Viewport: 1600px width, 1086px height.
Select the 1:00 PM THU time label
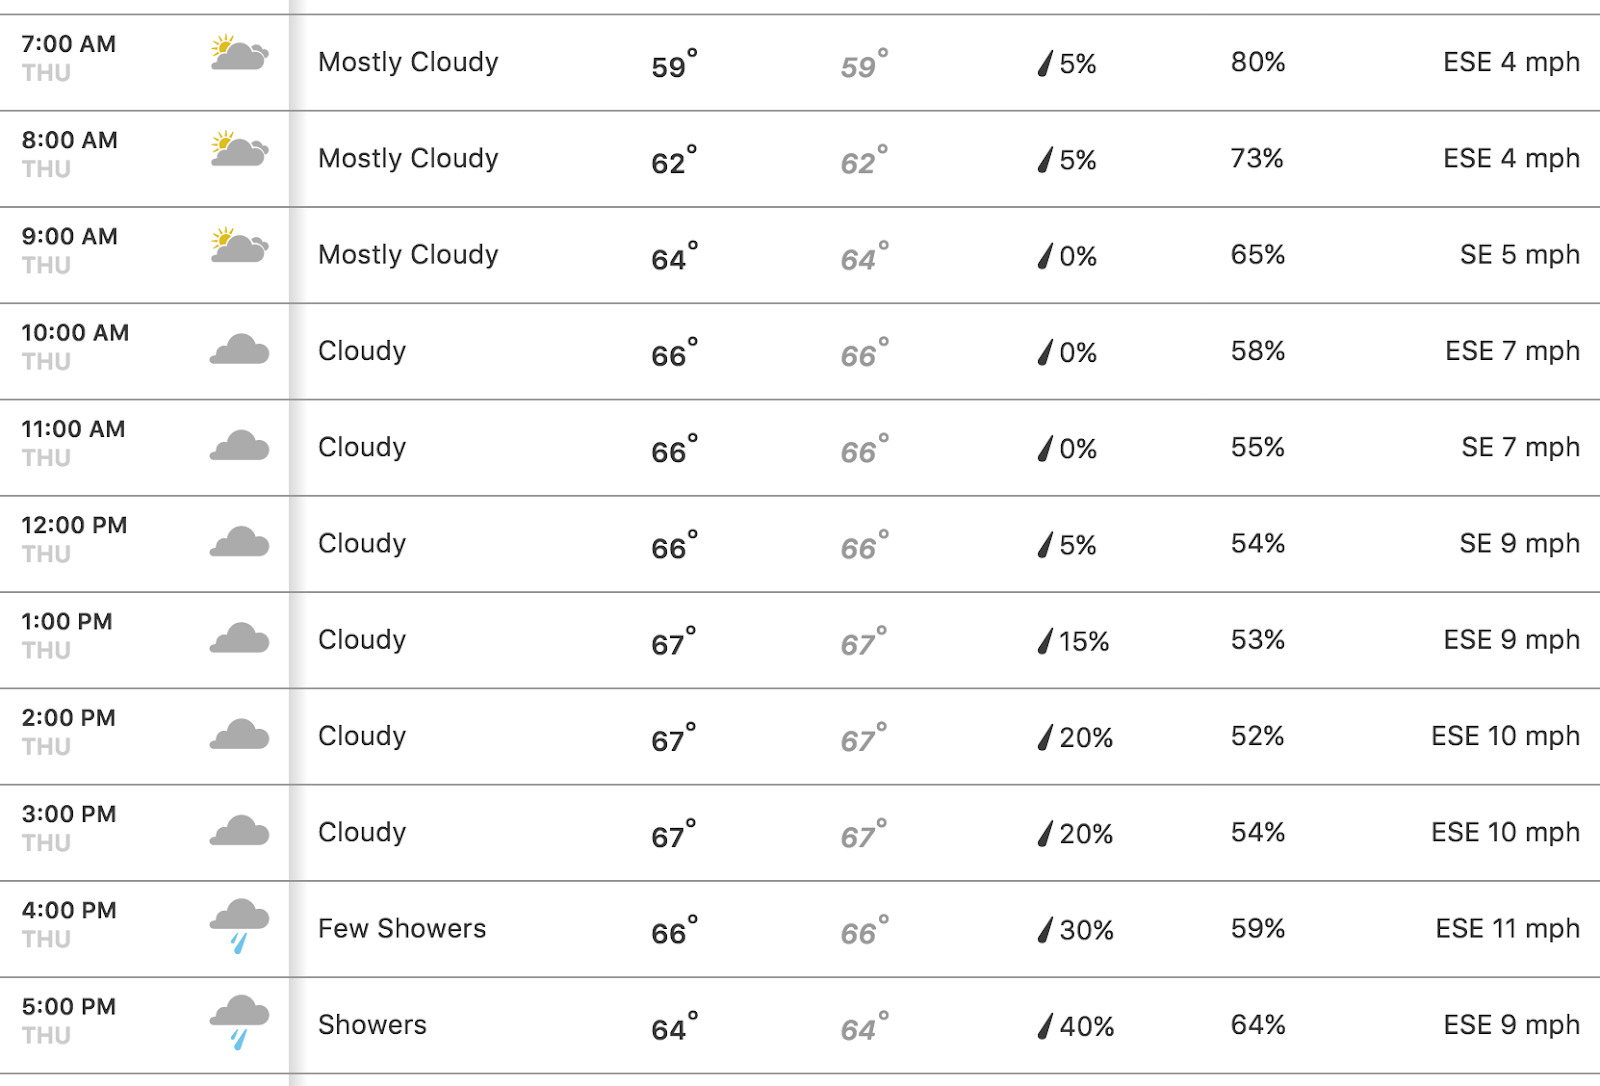[x=67, y=635]
